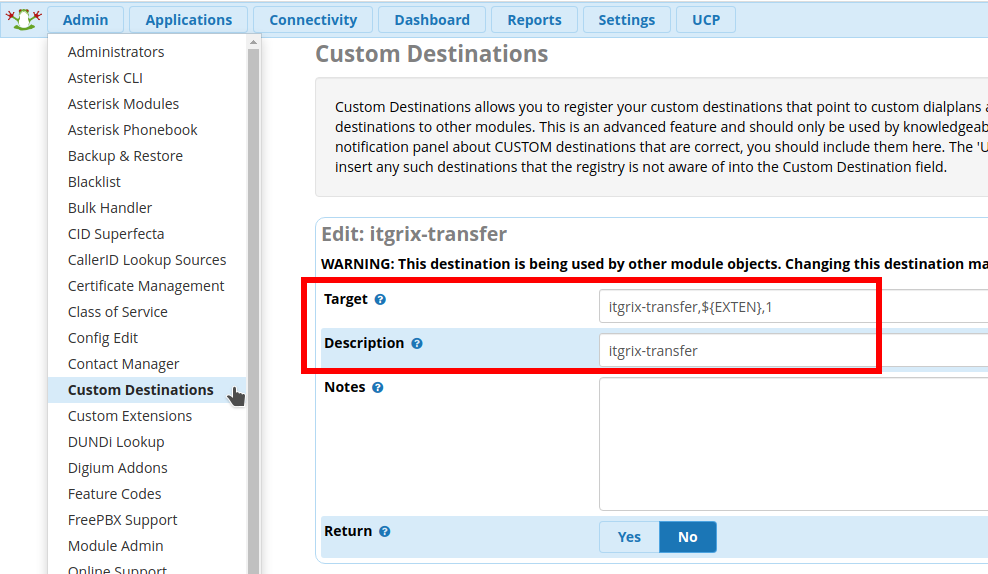This screenshot has height=574, width=988.
Task: Click the Description input field
Action: coord(793,350)
